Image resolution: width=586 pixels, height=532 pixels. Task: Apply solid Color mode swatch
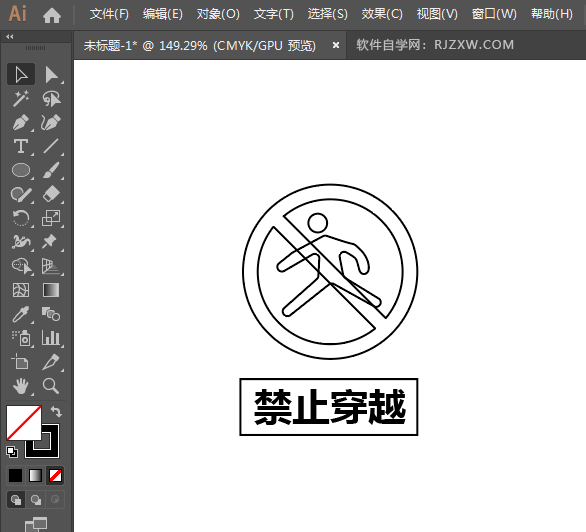pyautogui.click(x=15, y=476)
